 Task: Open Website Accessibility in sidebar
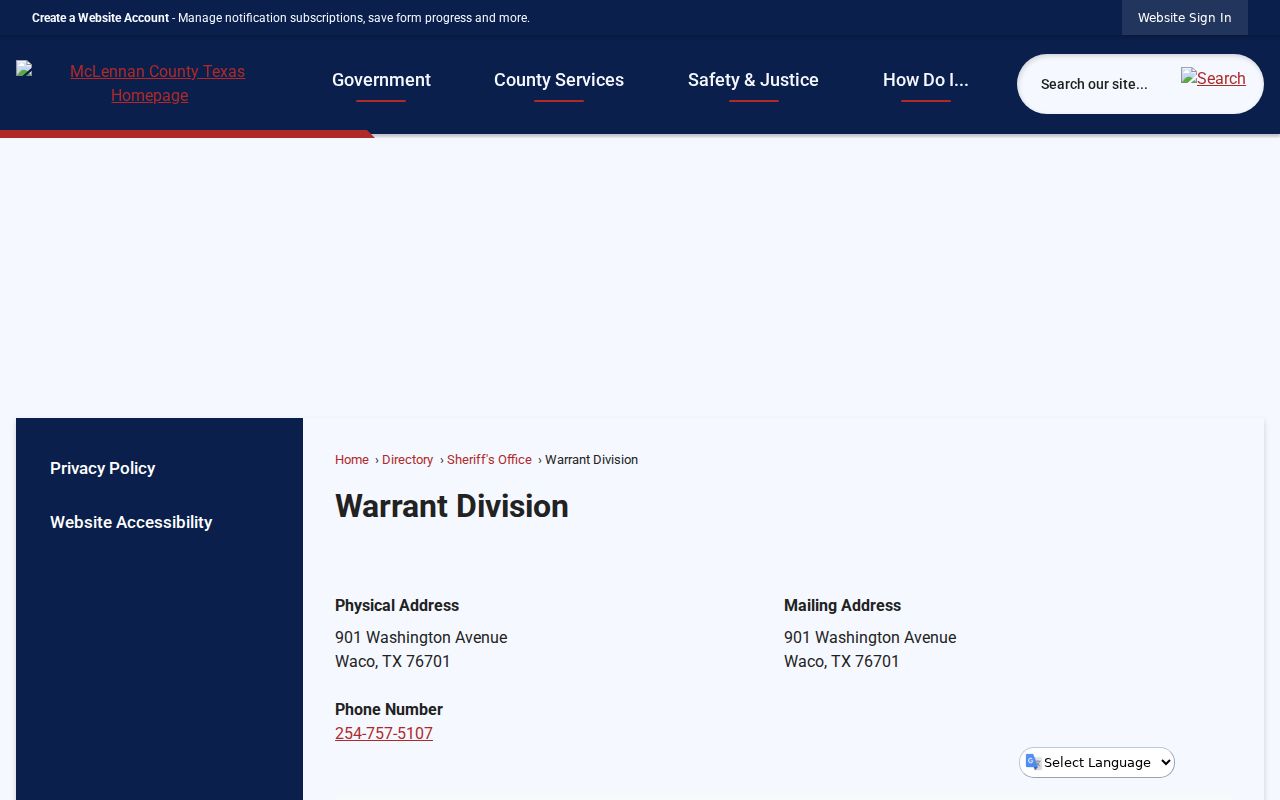(131, 522)
